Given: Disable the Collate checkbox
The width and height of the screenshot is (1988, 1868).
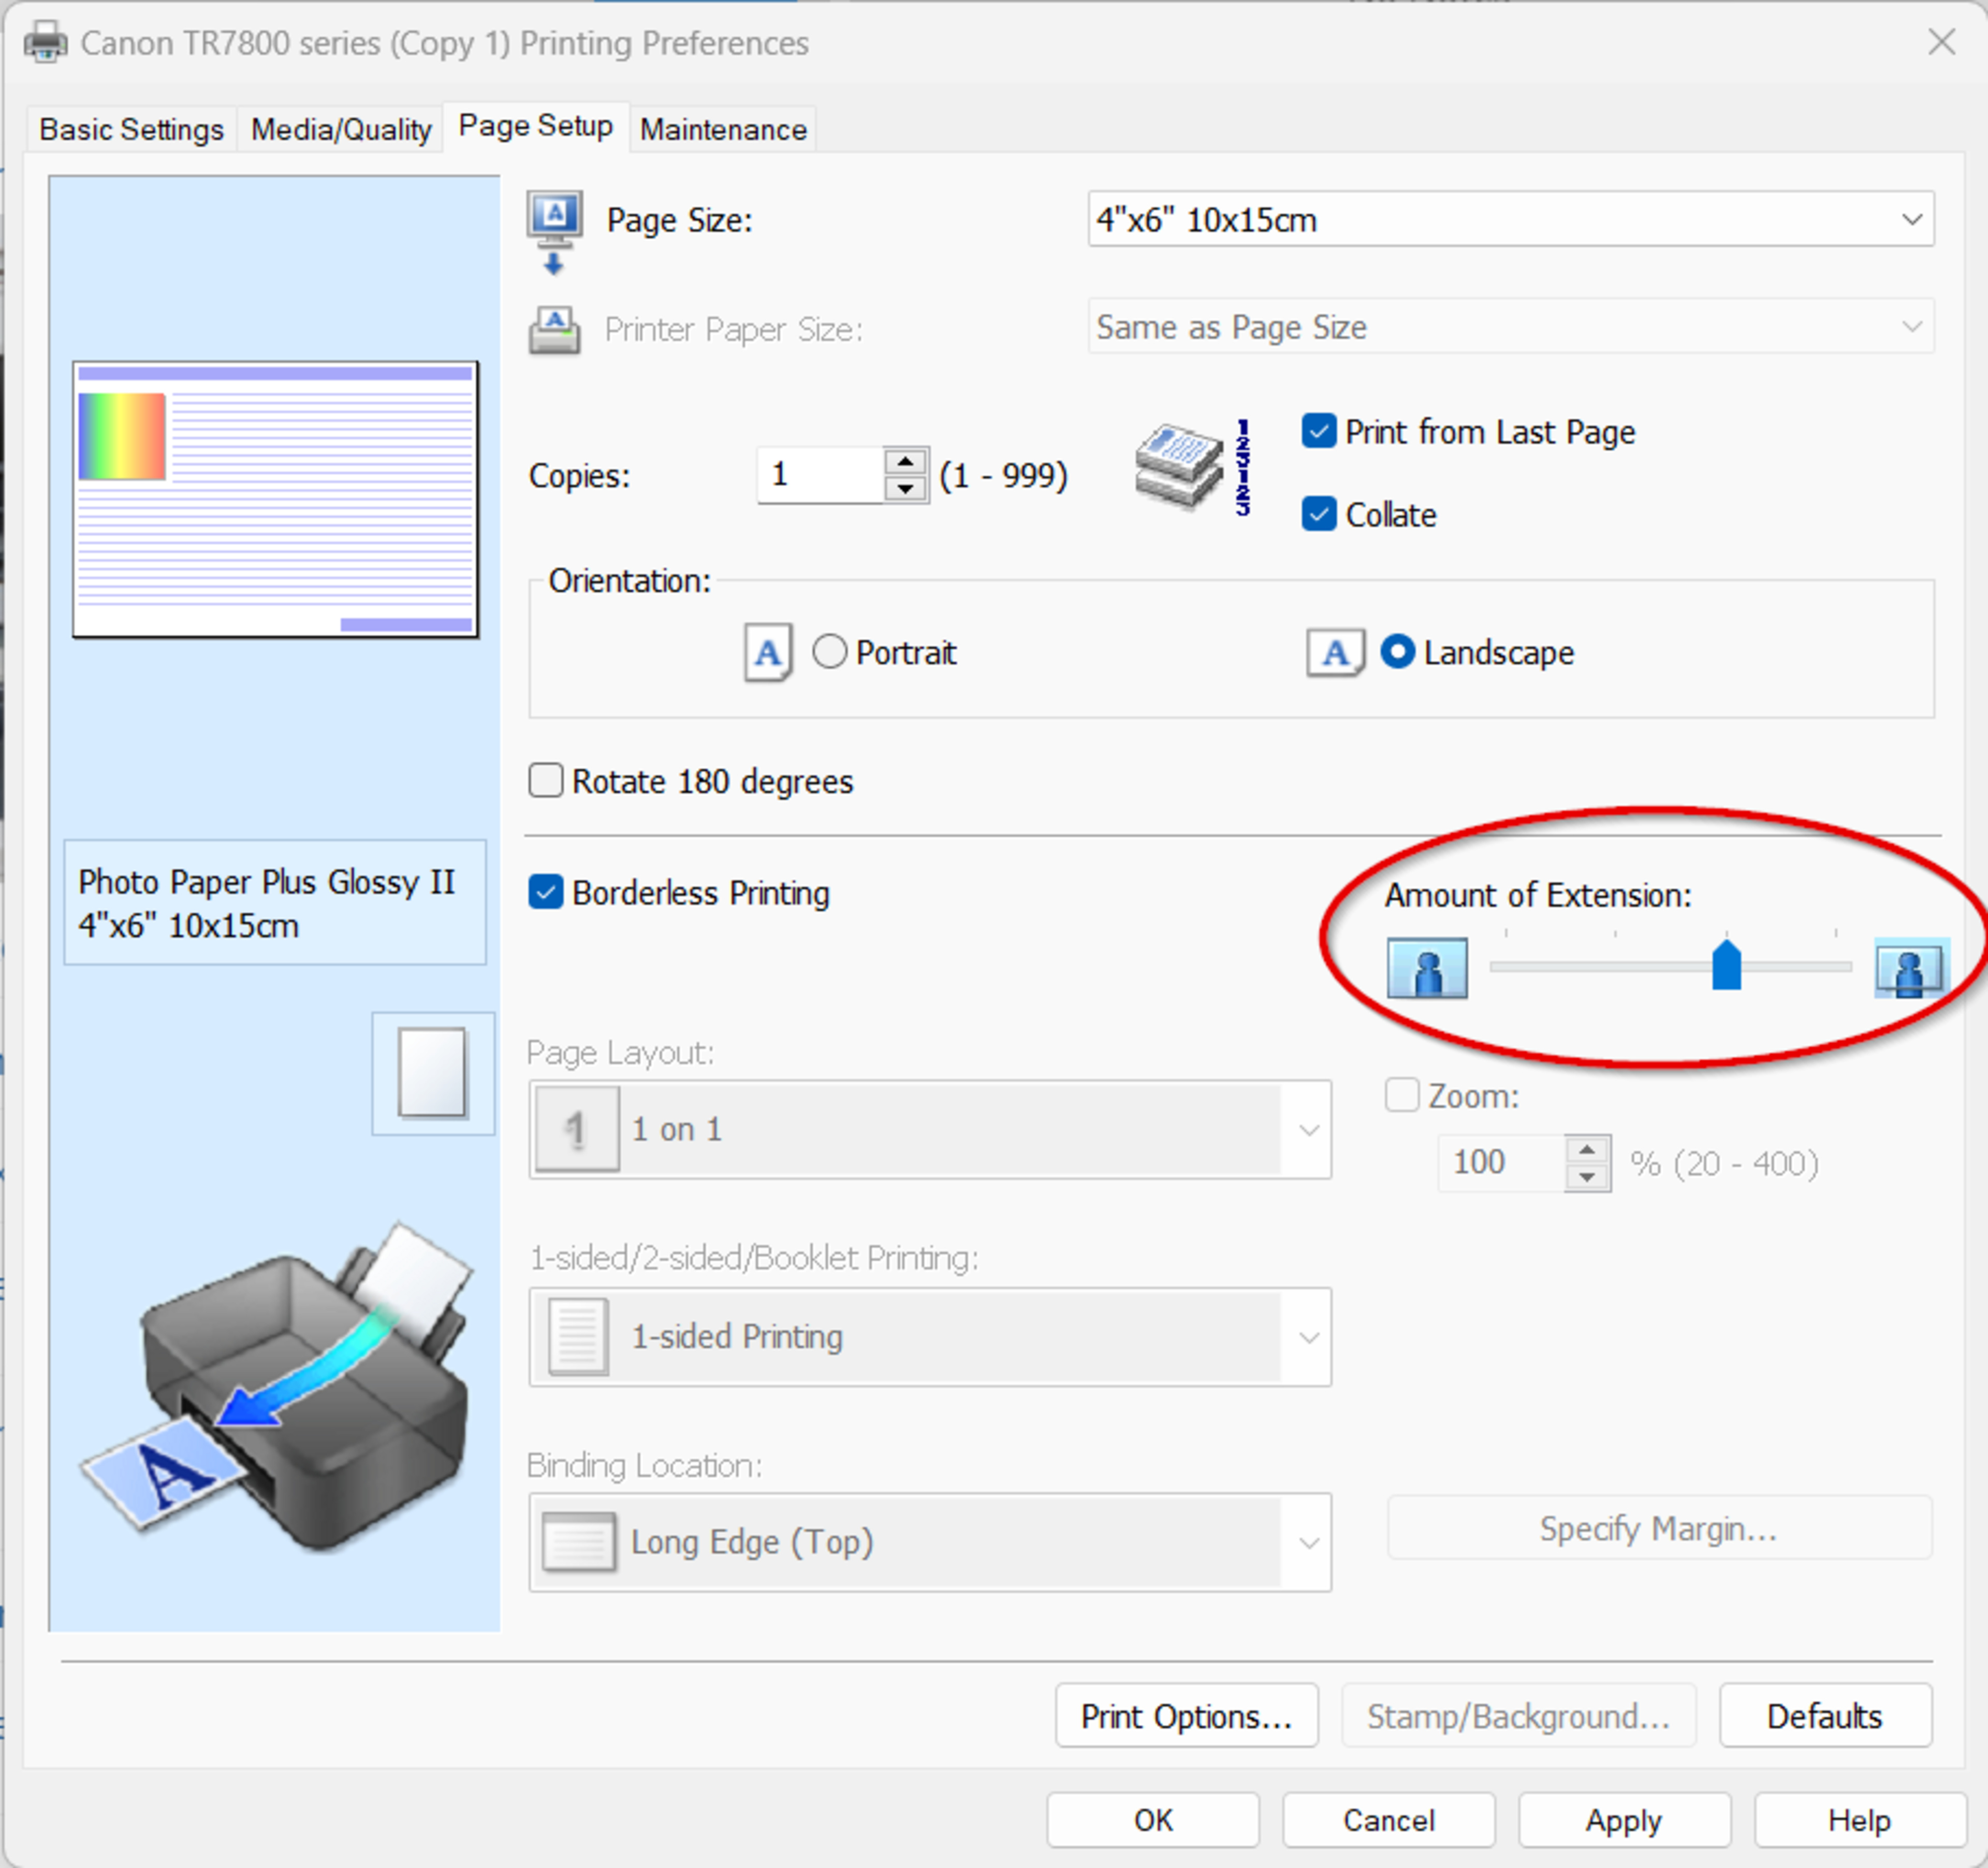Looking at the screenshot, I should [1319, 515].
